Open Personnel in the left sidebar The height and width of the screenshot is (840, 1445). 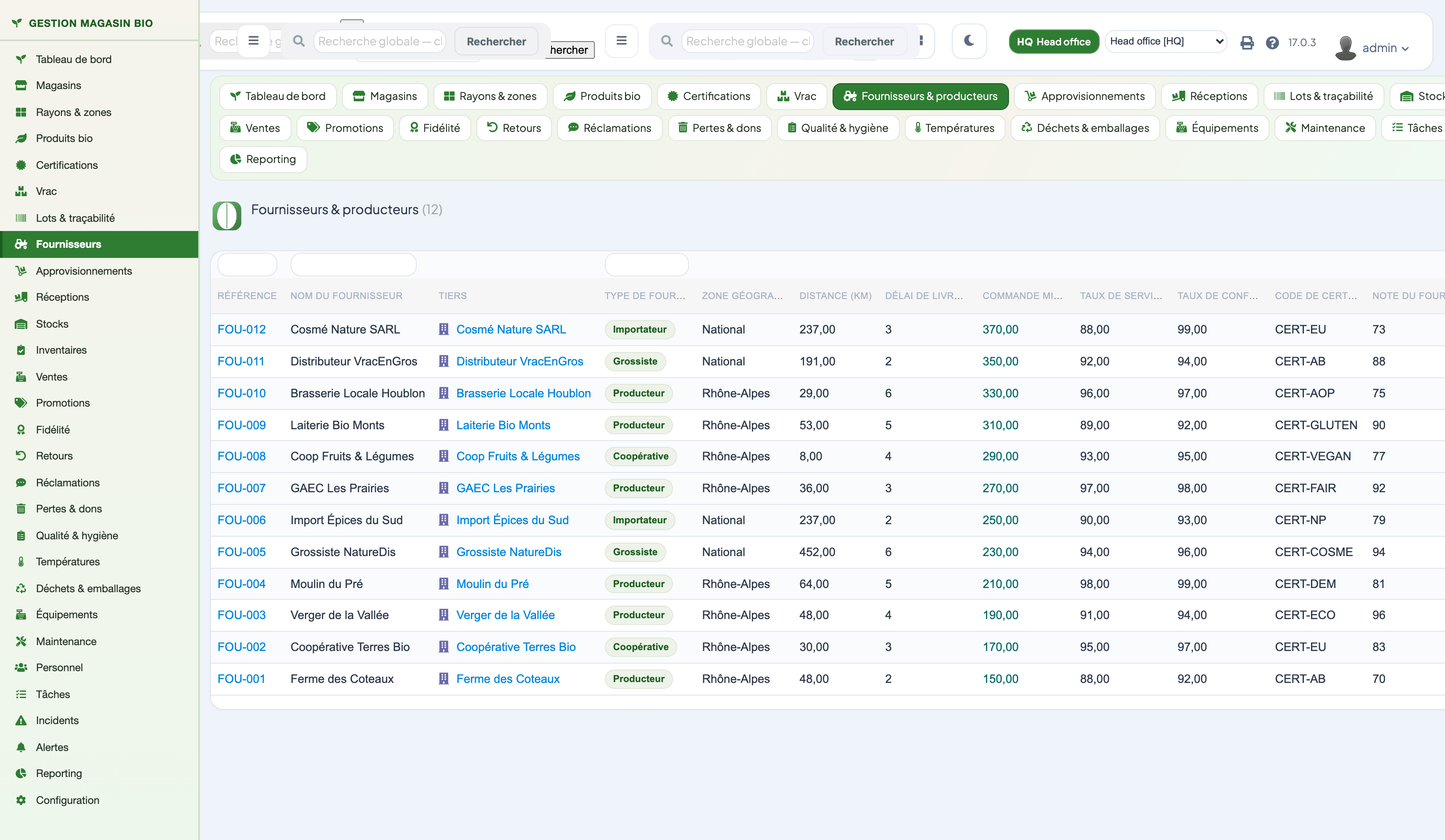(x=99, y=667)
